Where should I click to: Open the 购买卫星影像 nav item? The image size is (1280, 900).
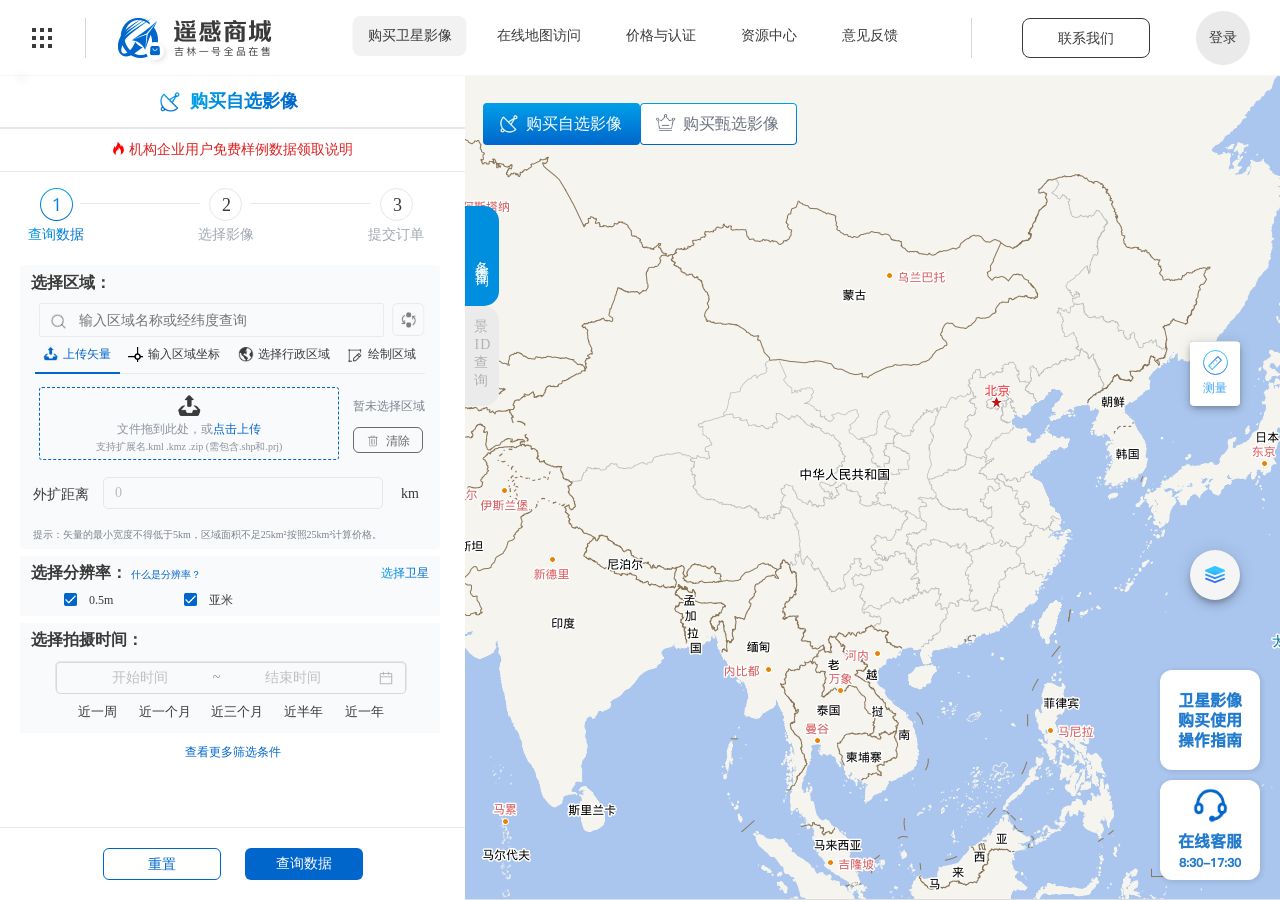point(410,36)
